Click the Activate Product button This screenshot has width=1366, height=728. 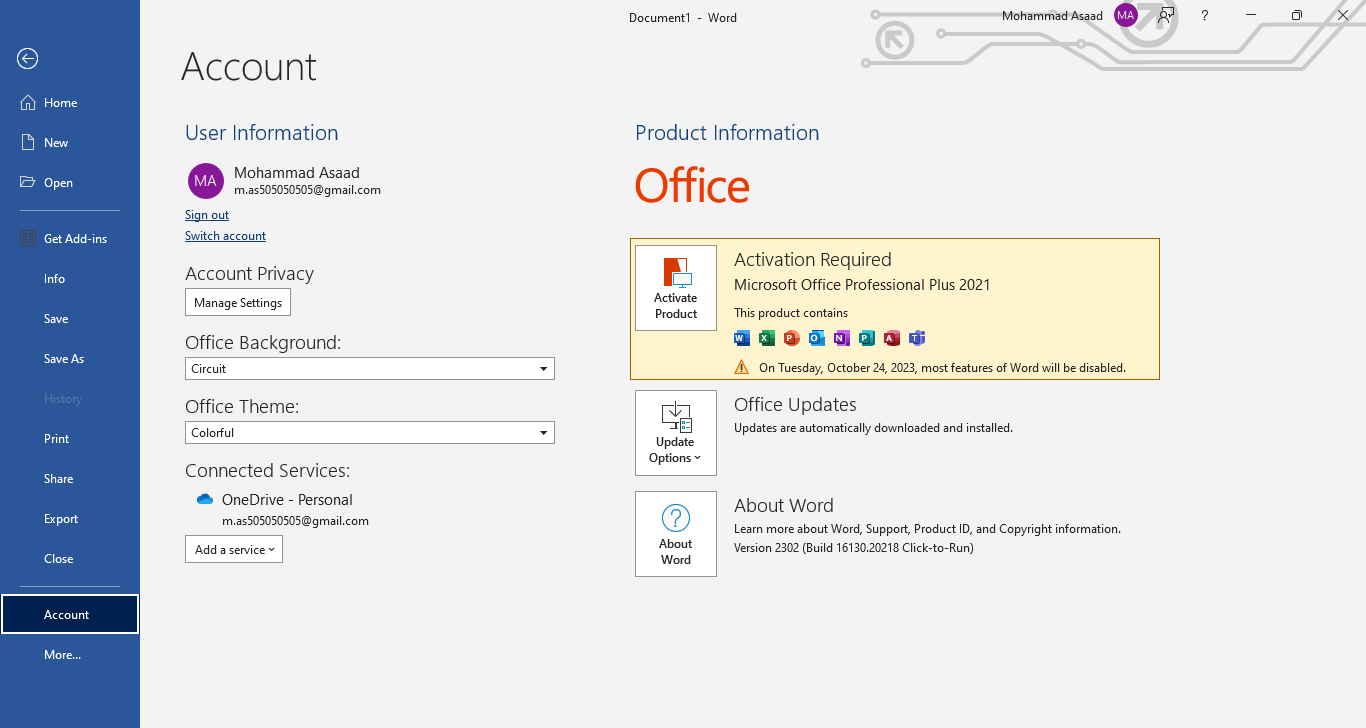coord(676,288)
